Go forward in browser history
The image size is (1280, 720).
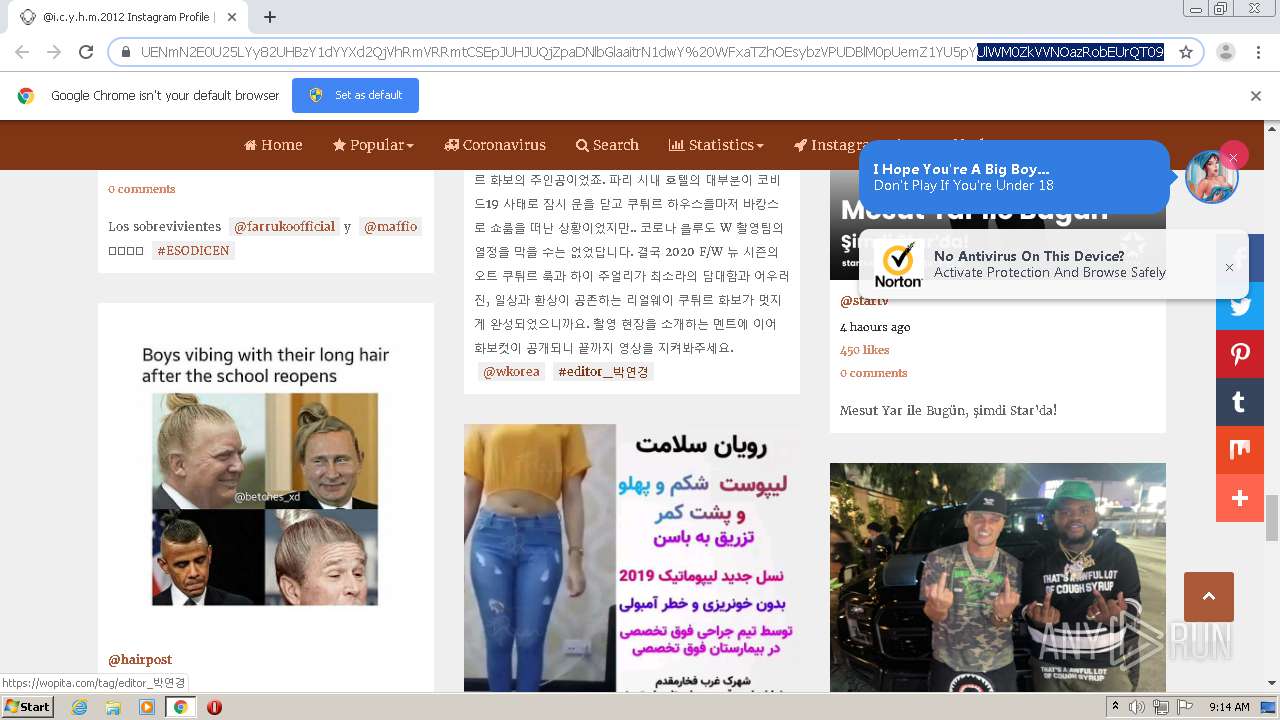pos(54,52)
